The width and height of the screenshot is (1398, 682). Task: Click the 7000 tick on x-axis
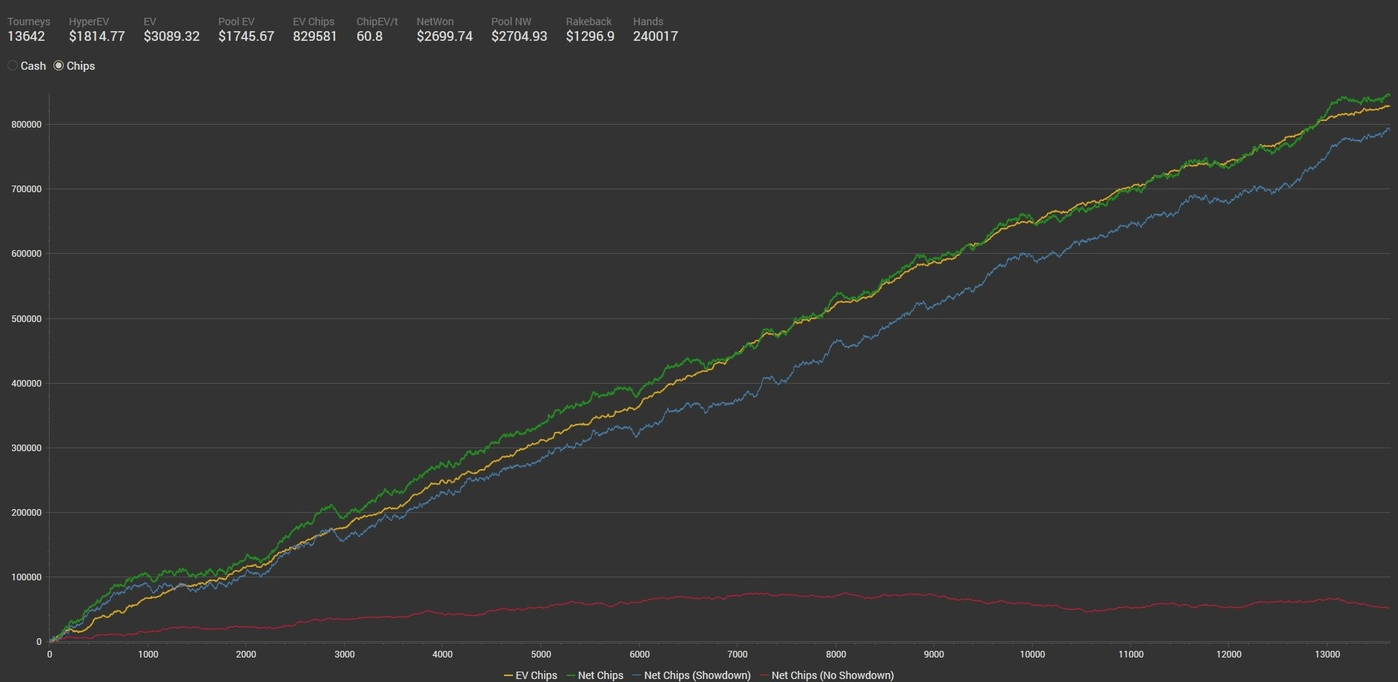pyautogui.click(x=737, y=655)
